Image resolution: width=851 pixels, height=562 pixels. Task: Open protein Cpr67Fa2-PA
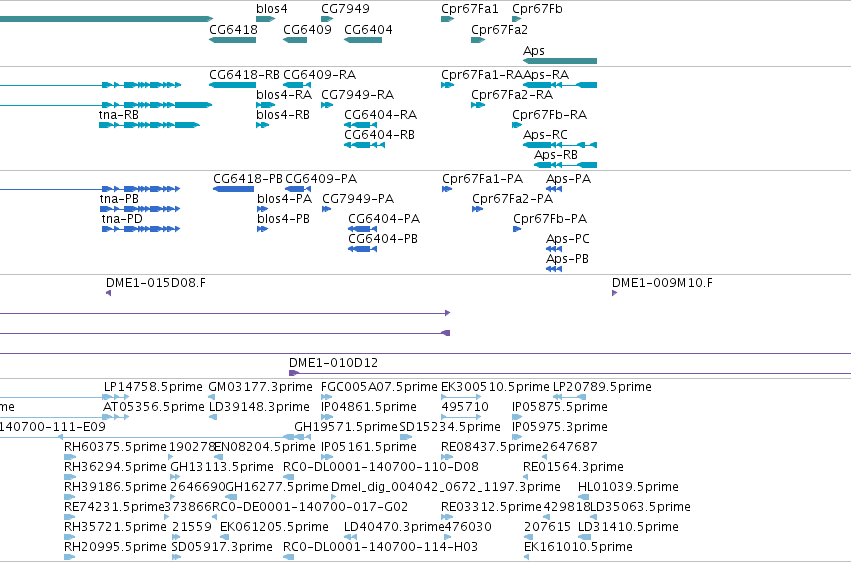(x=512, y=199)
